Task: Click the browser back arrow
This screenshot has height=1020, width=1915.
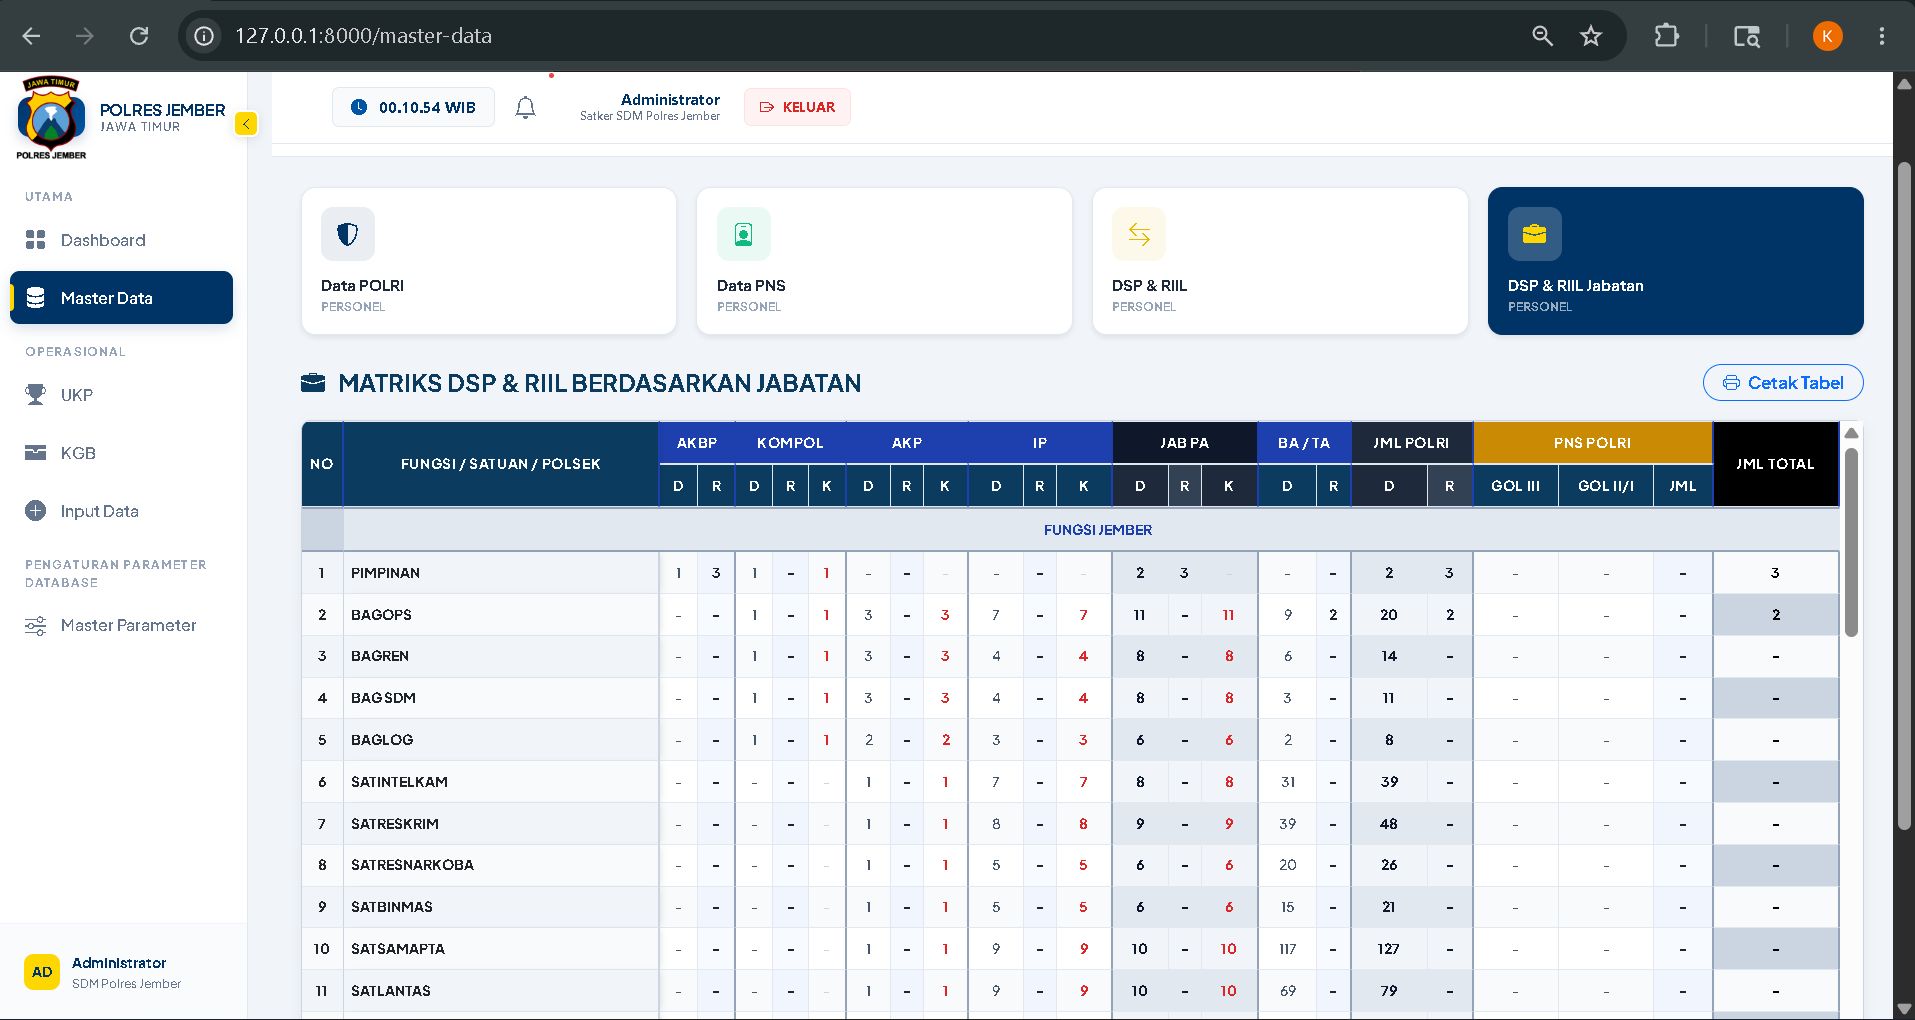Action: coord(31,36)
